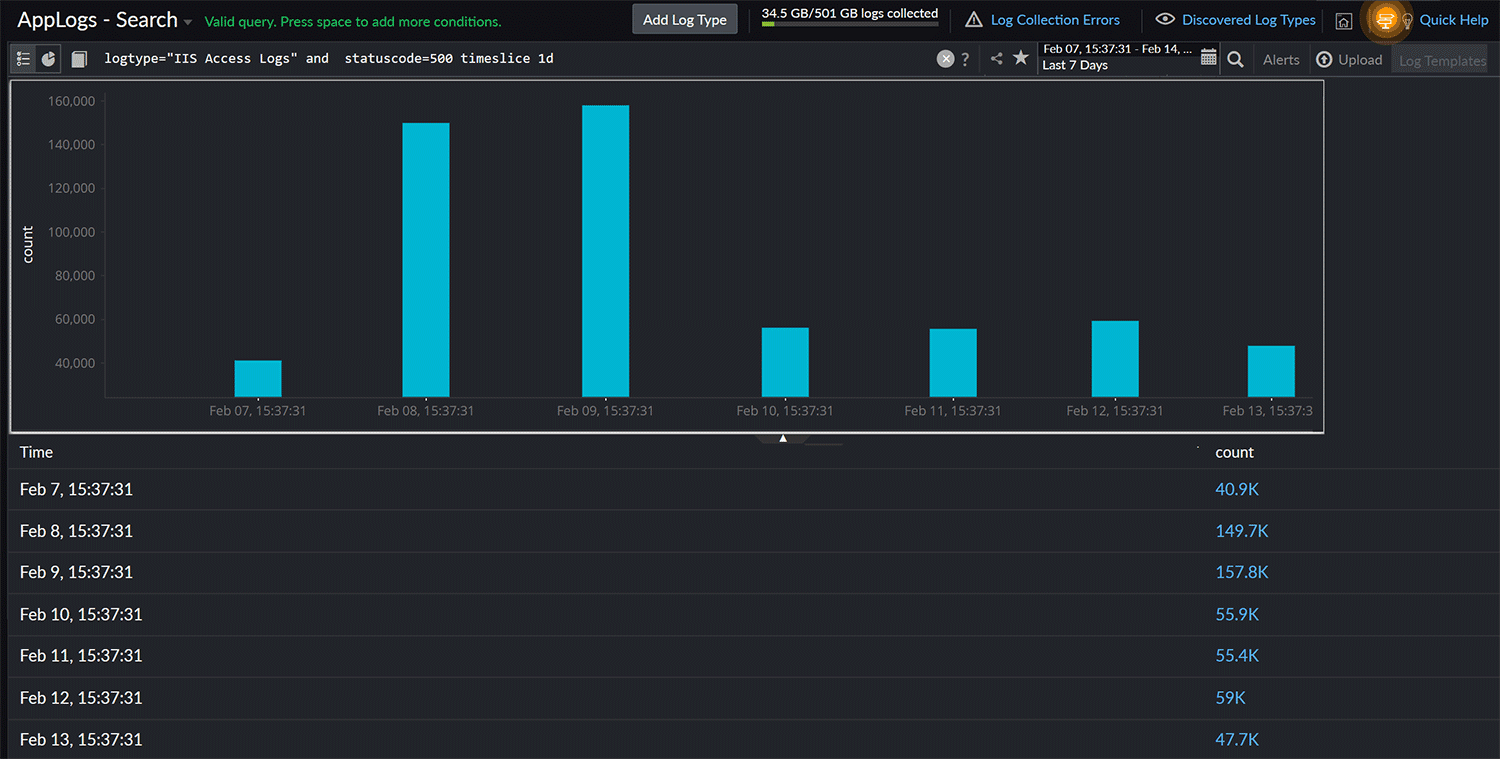Expand the AppLogs - Search title dropdown

[187, 22]
